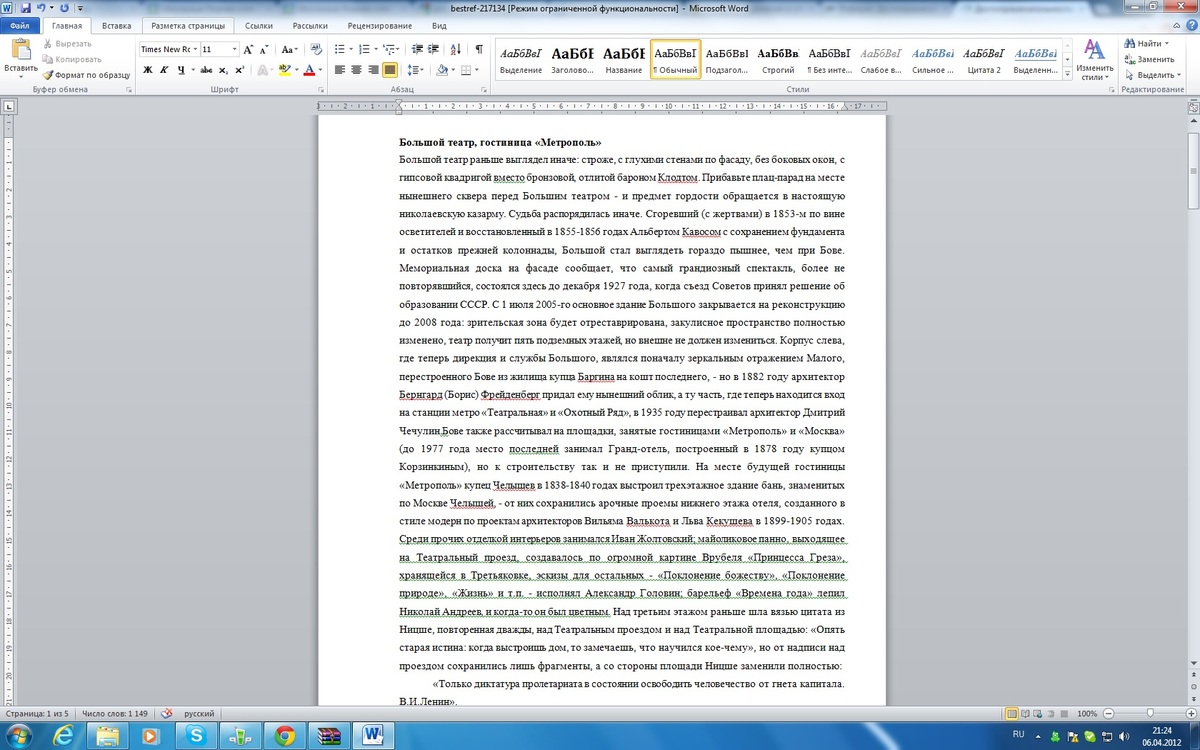Align text to the left

pyautogui.click(x=339, y=70)
